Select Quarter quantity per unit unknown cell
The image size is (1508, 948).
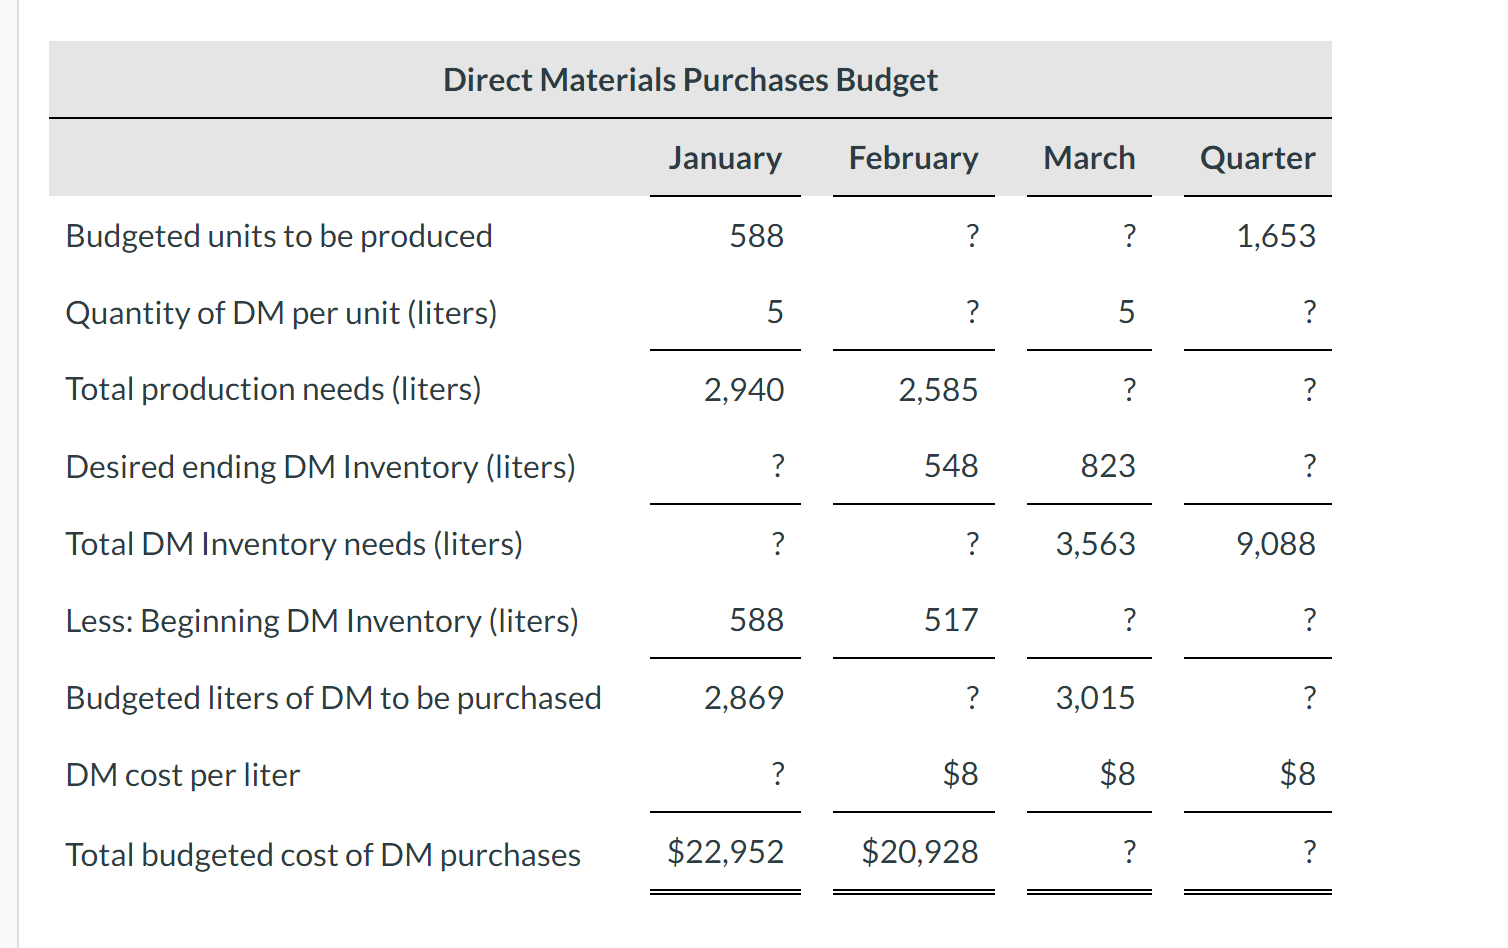pos(1309,312)
